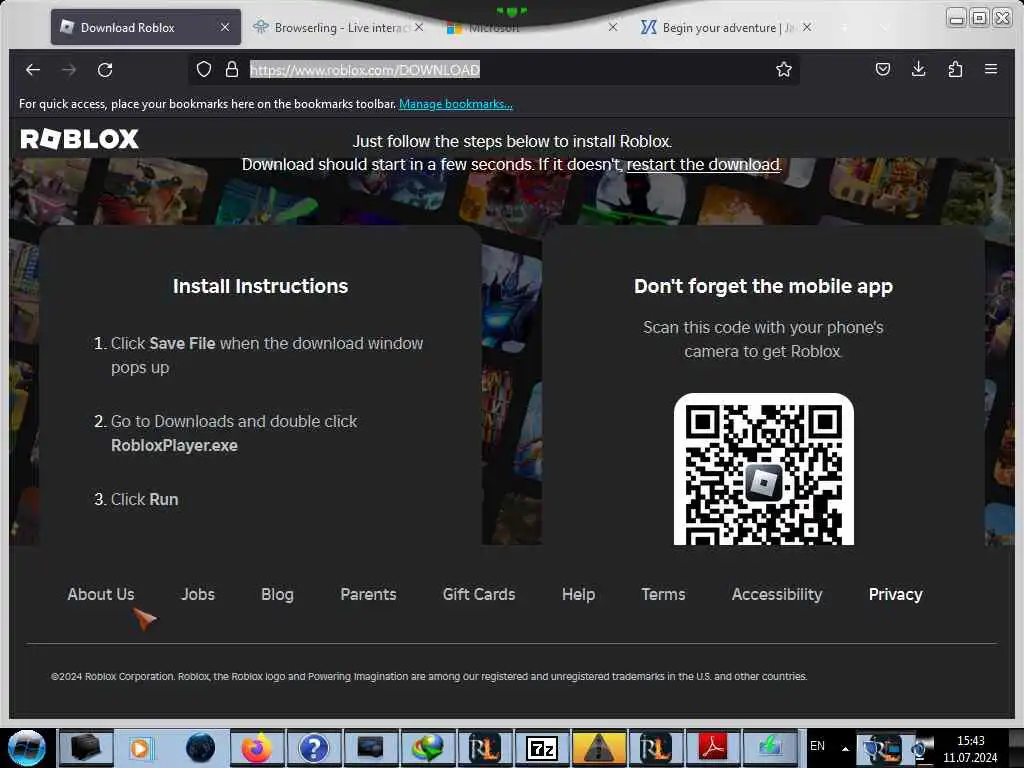Open the dark monitor taskbar icon

[370, 748]
